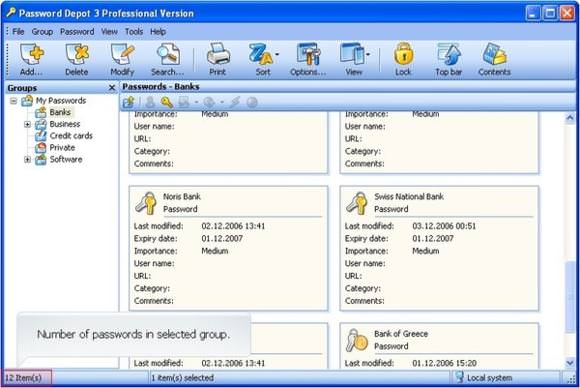580x388 pixels.
Task: Collapse the My Passwords tree
Action: point(13,101)
